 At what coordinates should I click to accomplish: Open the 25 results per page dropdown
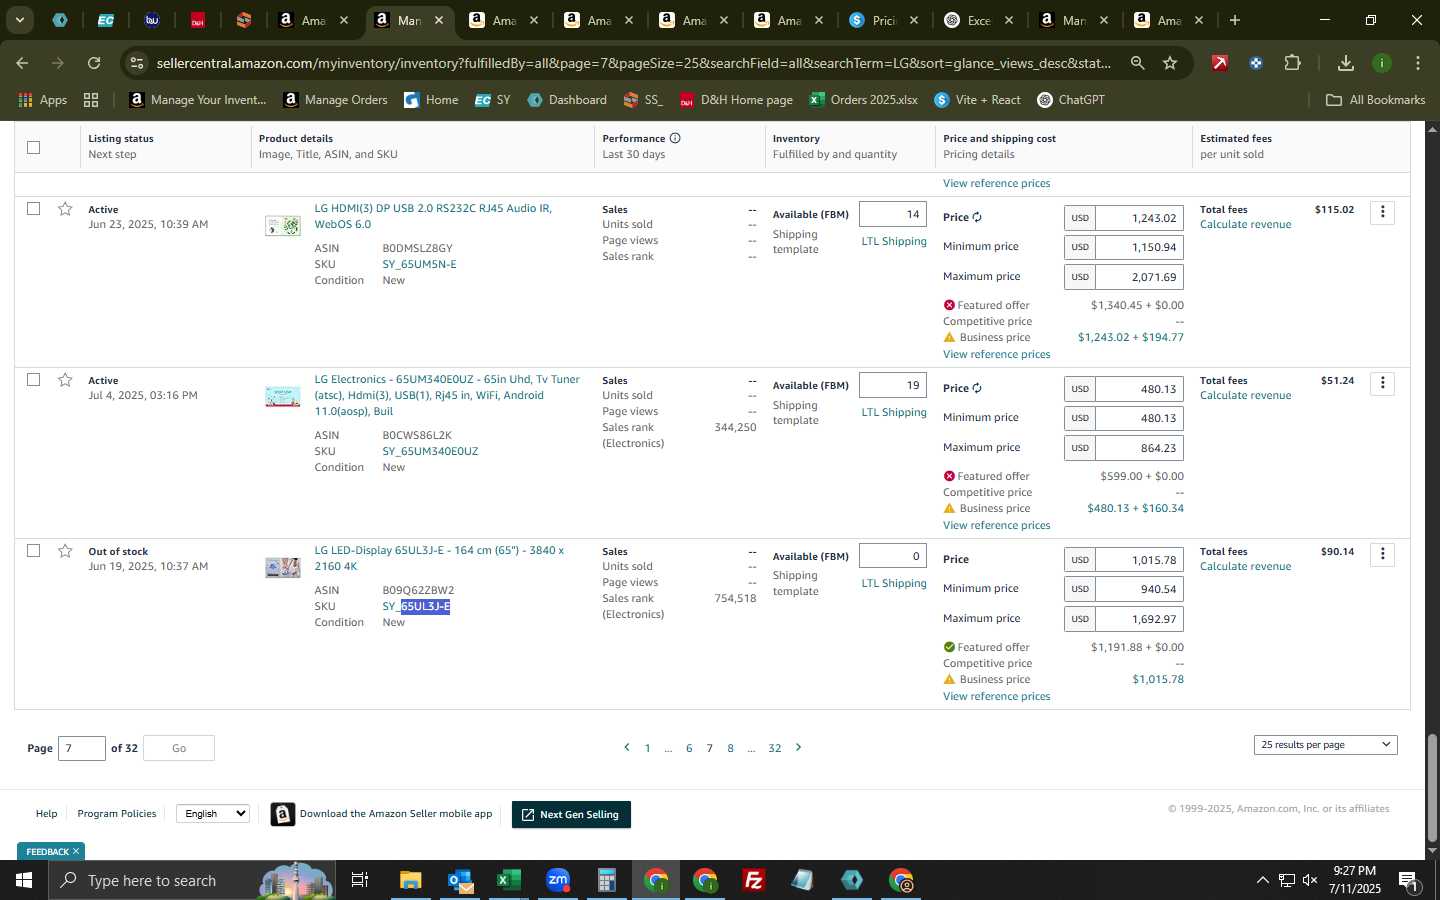[x=1325, y=744]
